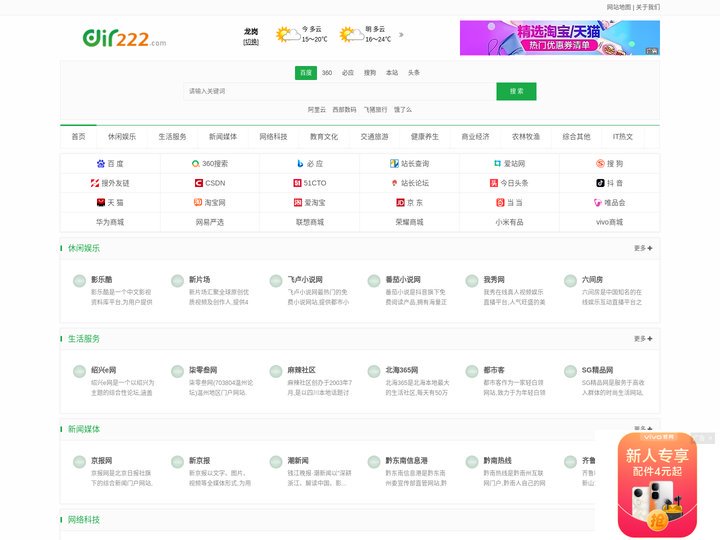Open the 教育文化 navigation item
The width and height of the screenshot is (720, 540).
point(324,136)
